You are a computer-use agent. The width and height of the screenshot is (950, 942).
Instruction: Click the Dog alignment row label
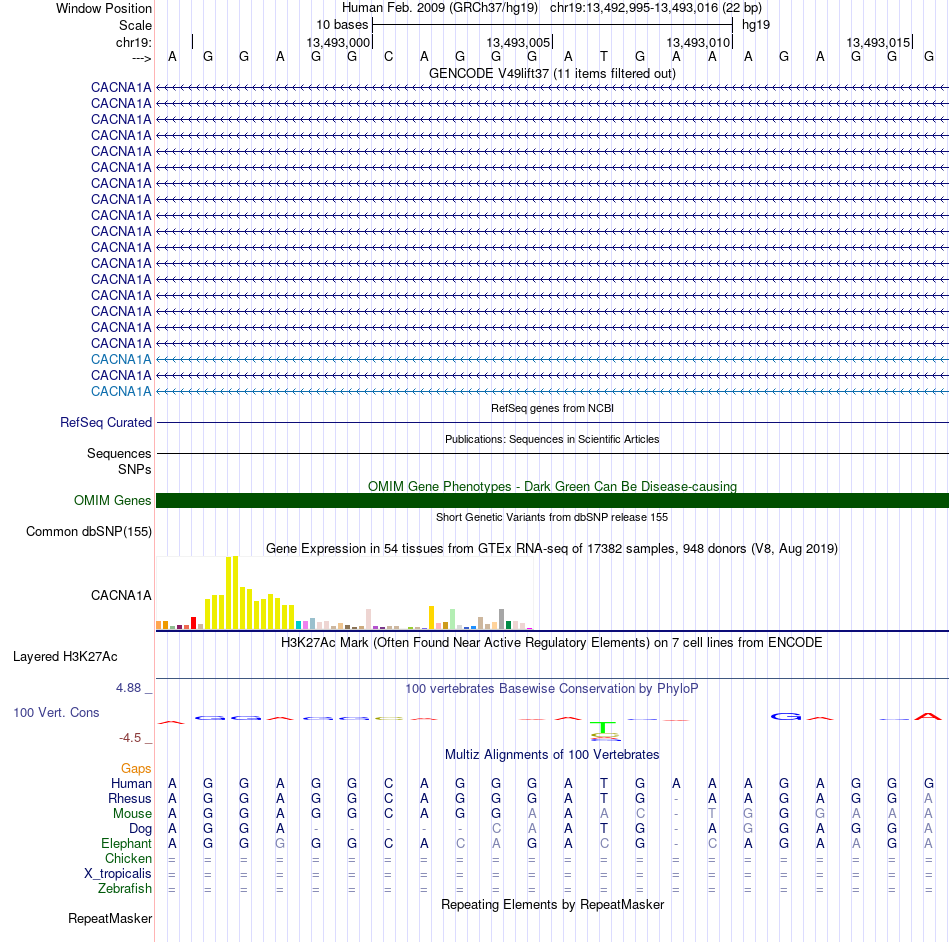140,829
